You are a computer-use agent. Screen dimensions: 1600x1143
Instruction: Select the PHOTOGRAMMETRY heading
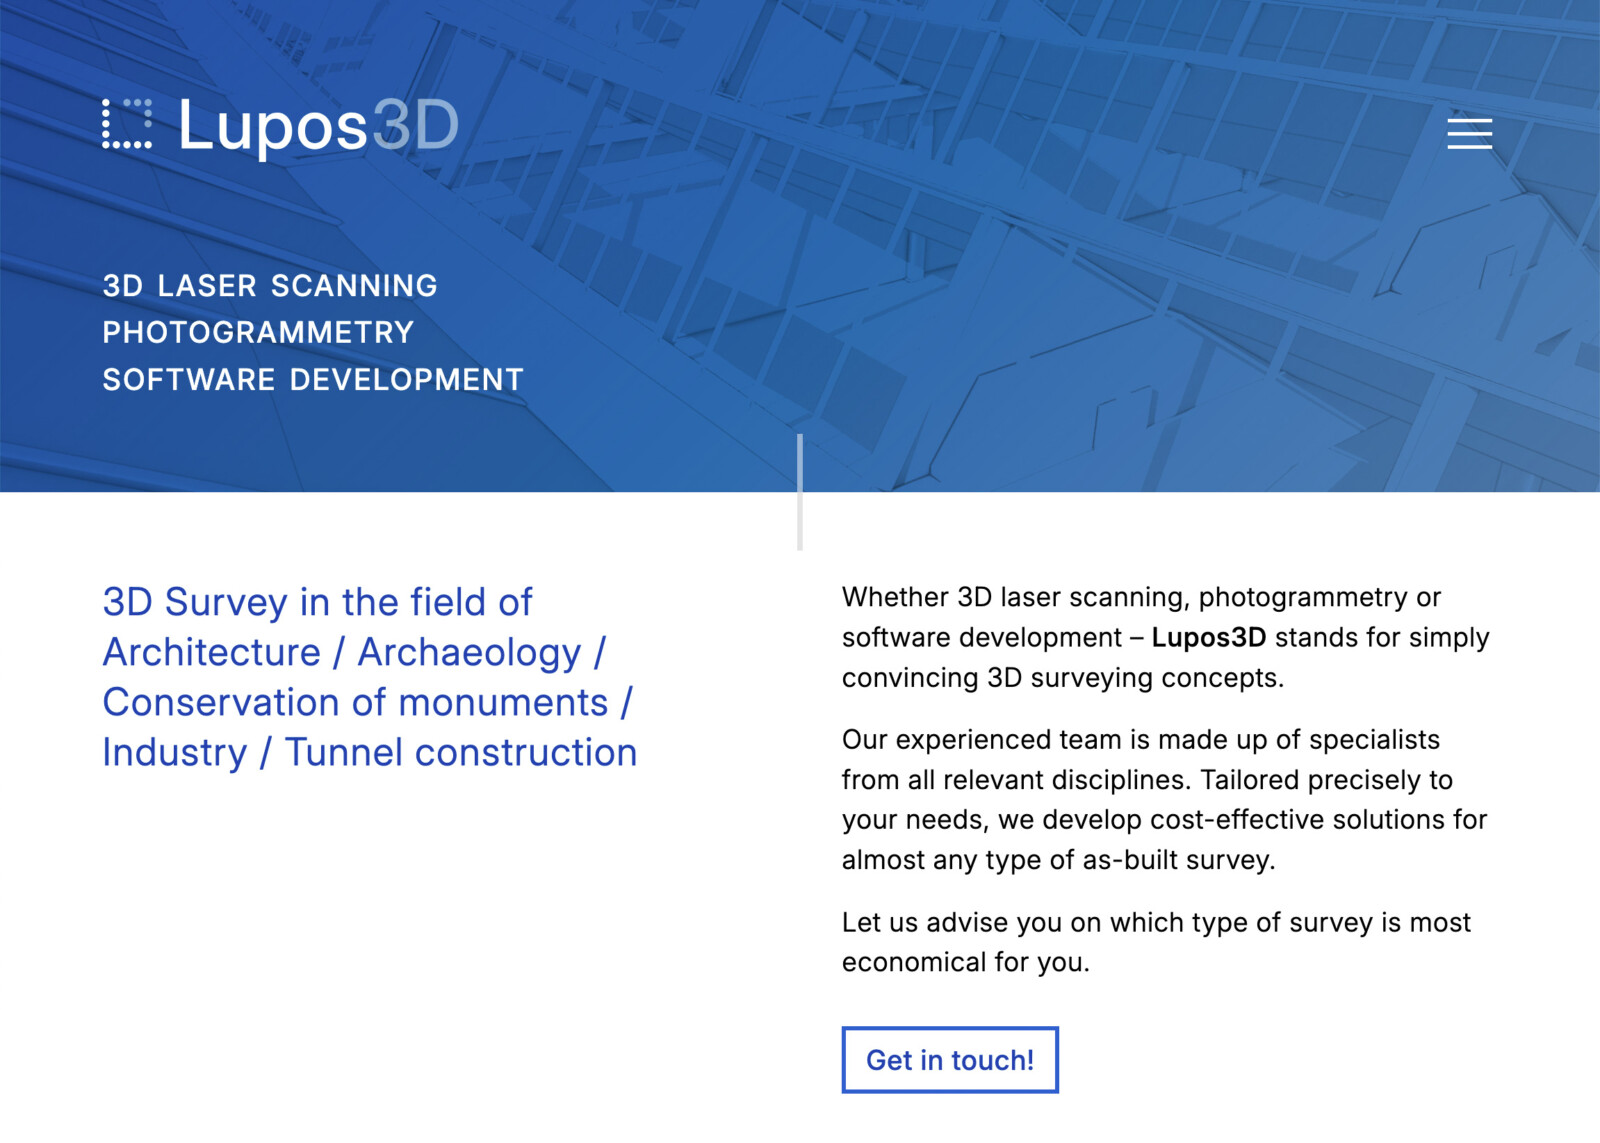point(258,333)
